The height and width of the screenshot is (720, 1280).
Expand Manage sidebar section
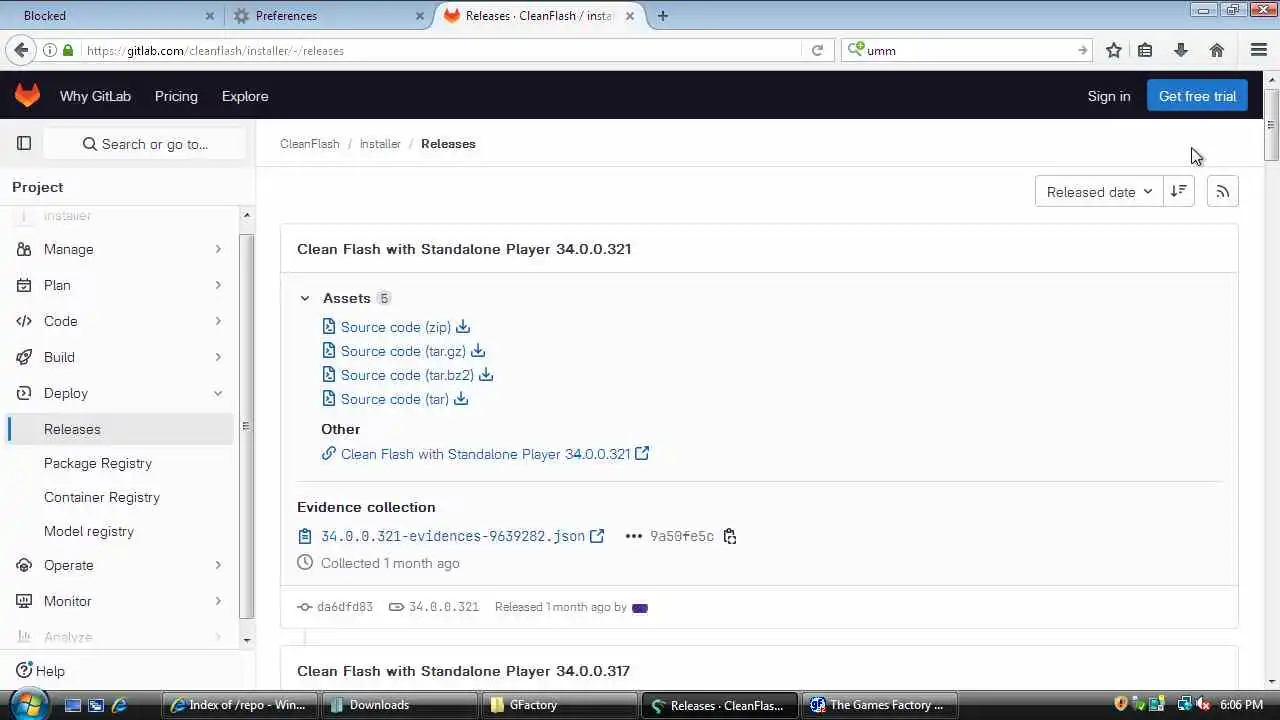tap(120, 249)
